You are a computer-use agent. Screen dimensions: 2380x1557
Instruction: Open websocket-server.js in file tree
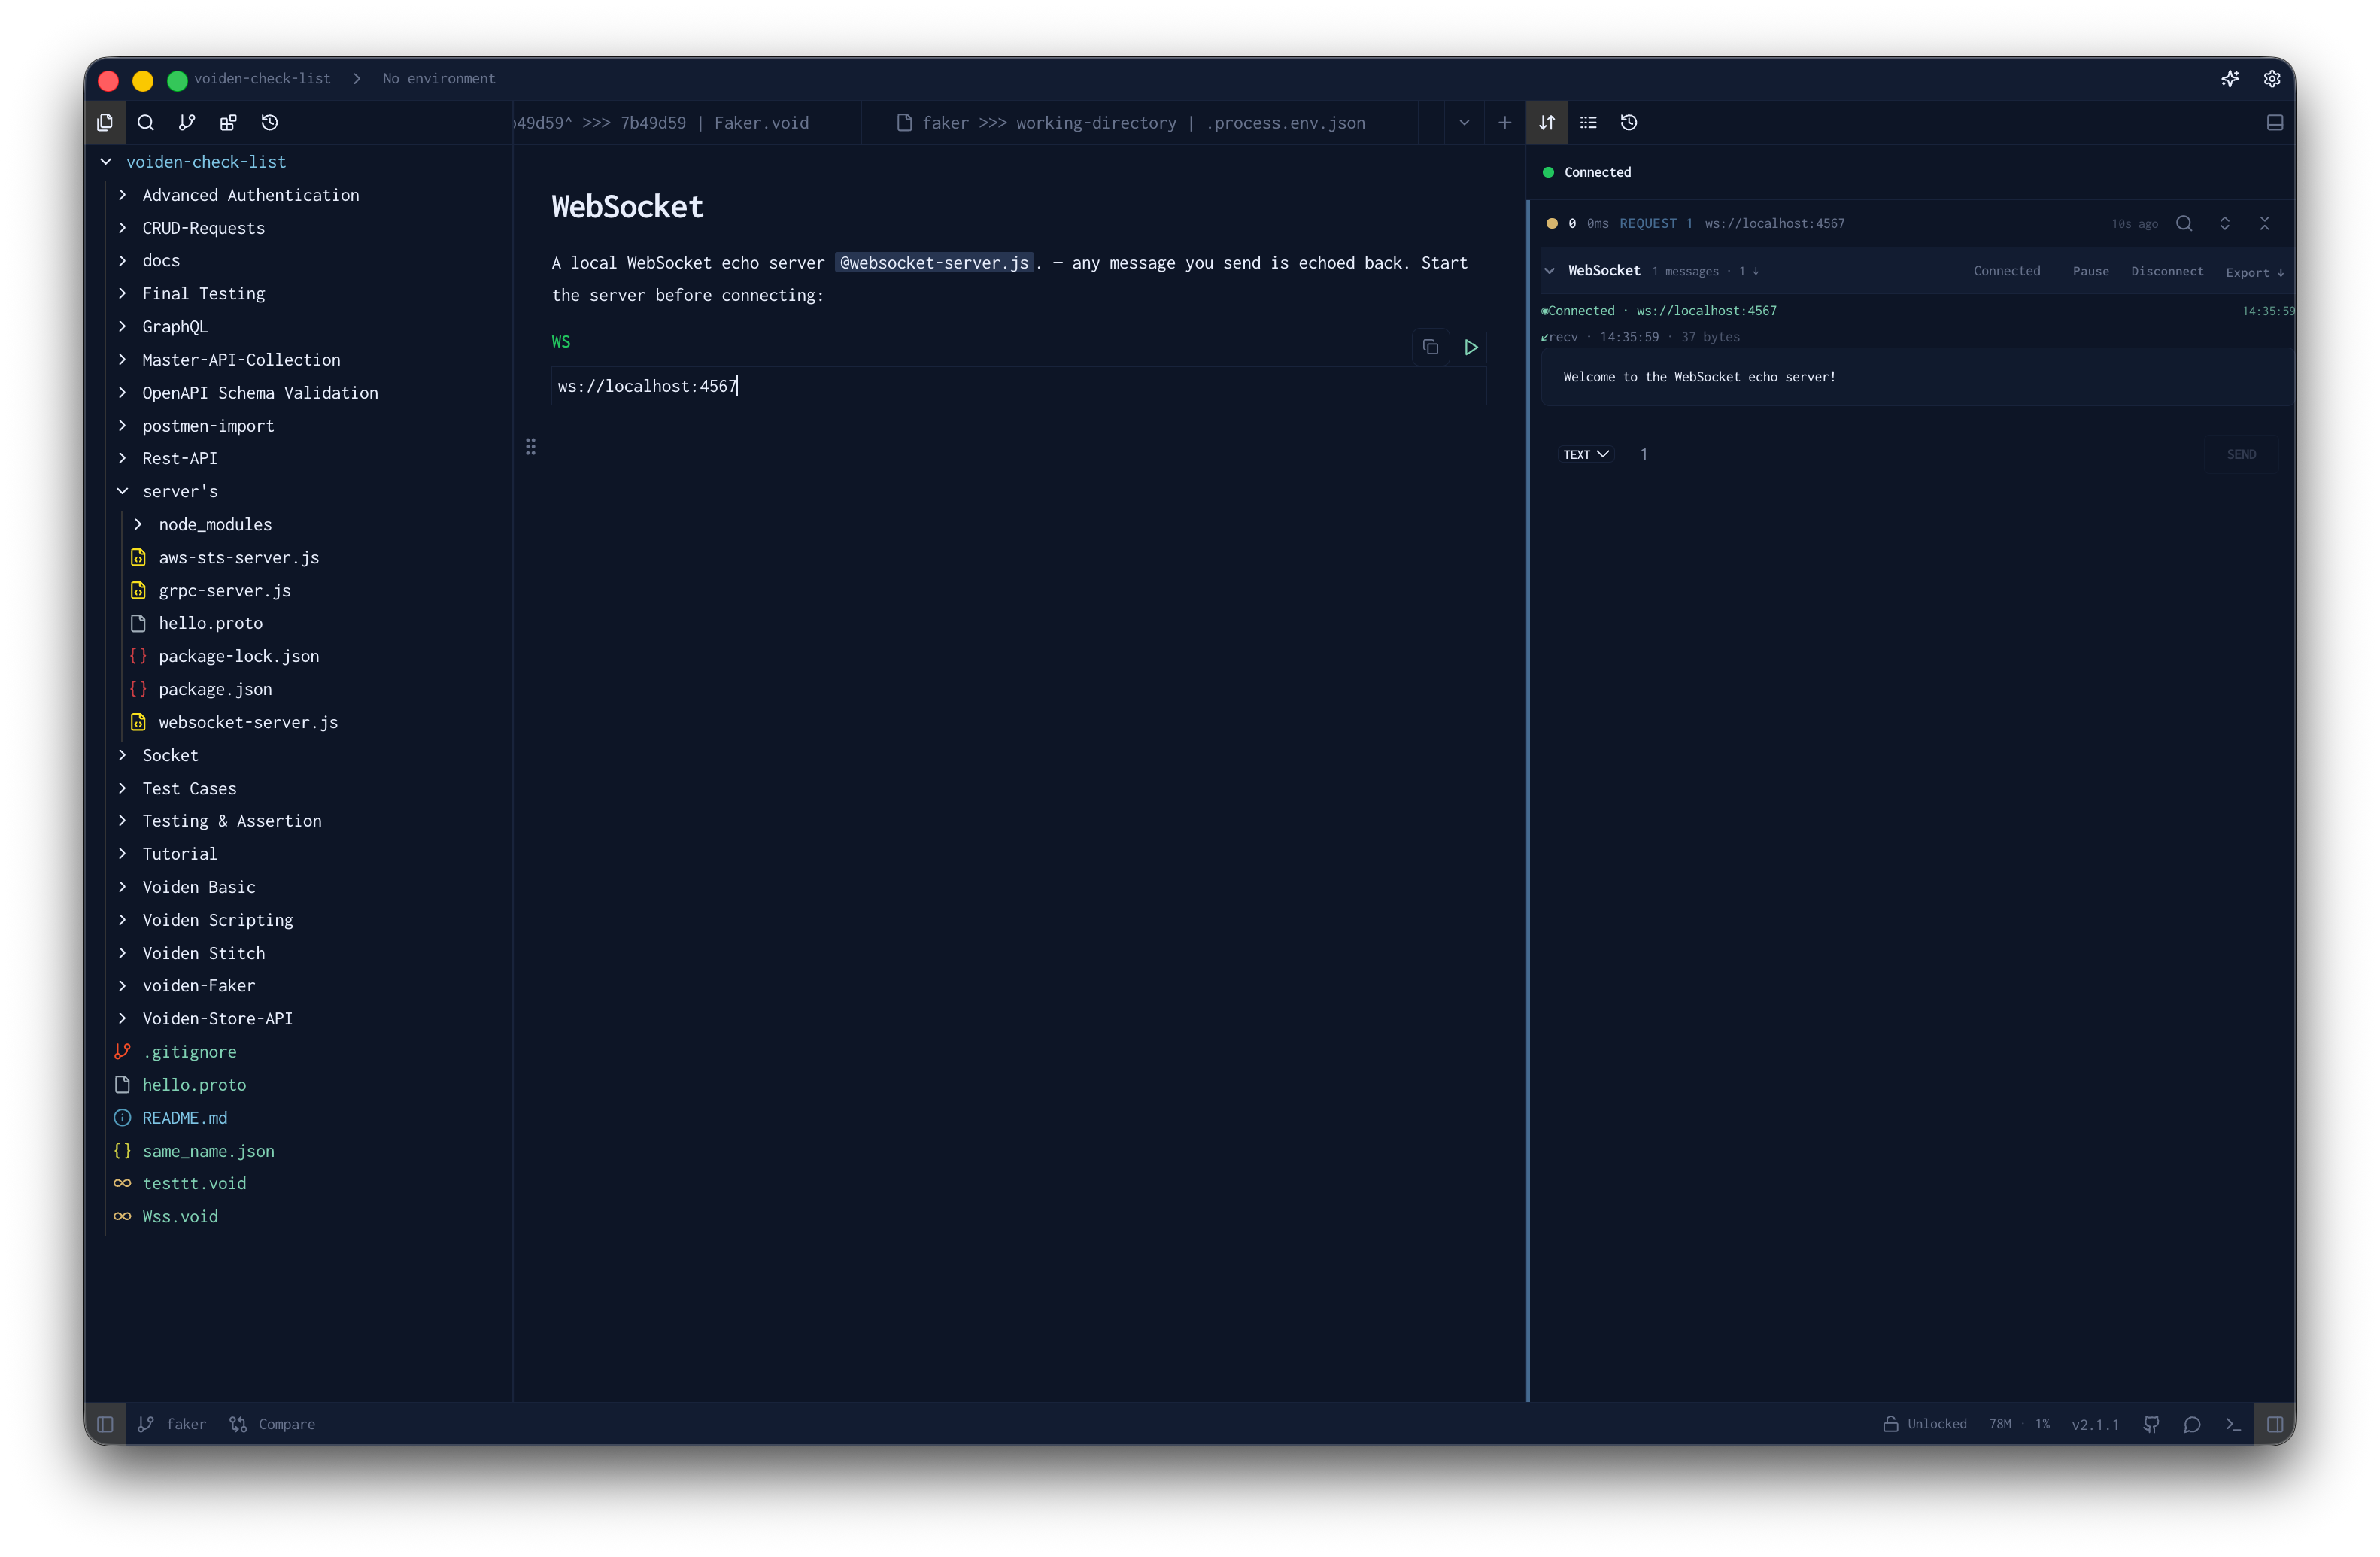[248, 722]
